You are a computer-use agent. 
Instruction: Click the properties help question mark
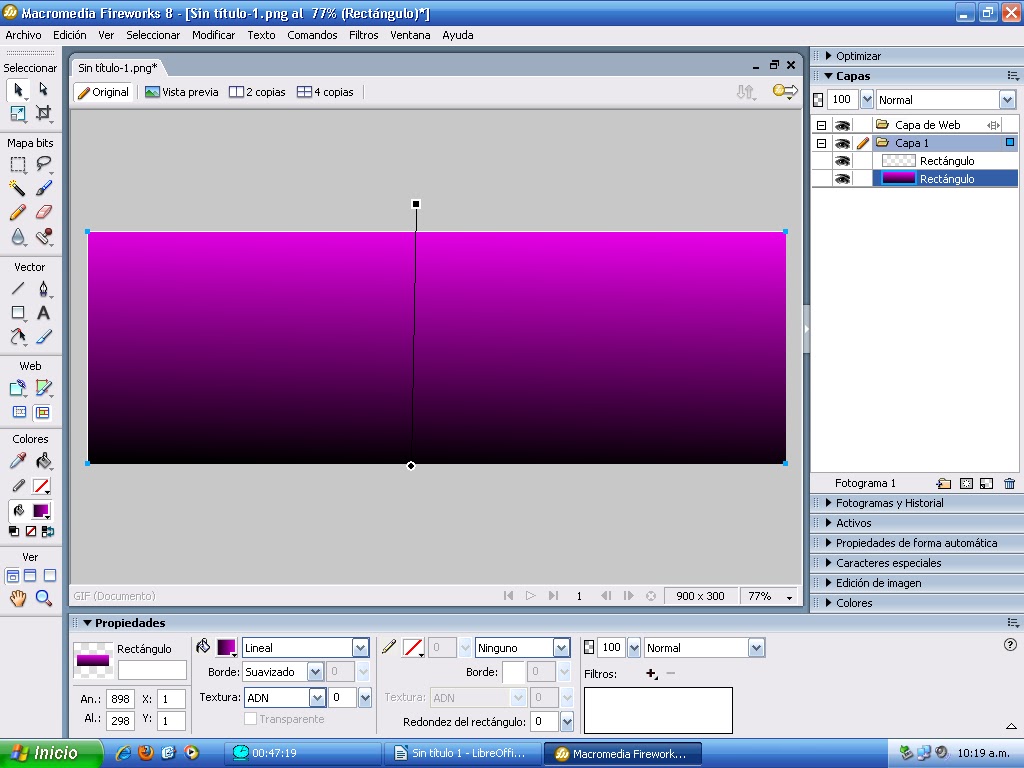coord(1010,645)
